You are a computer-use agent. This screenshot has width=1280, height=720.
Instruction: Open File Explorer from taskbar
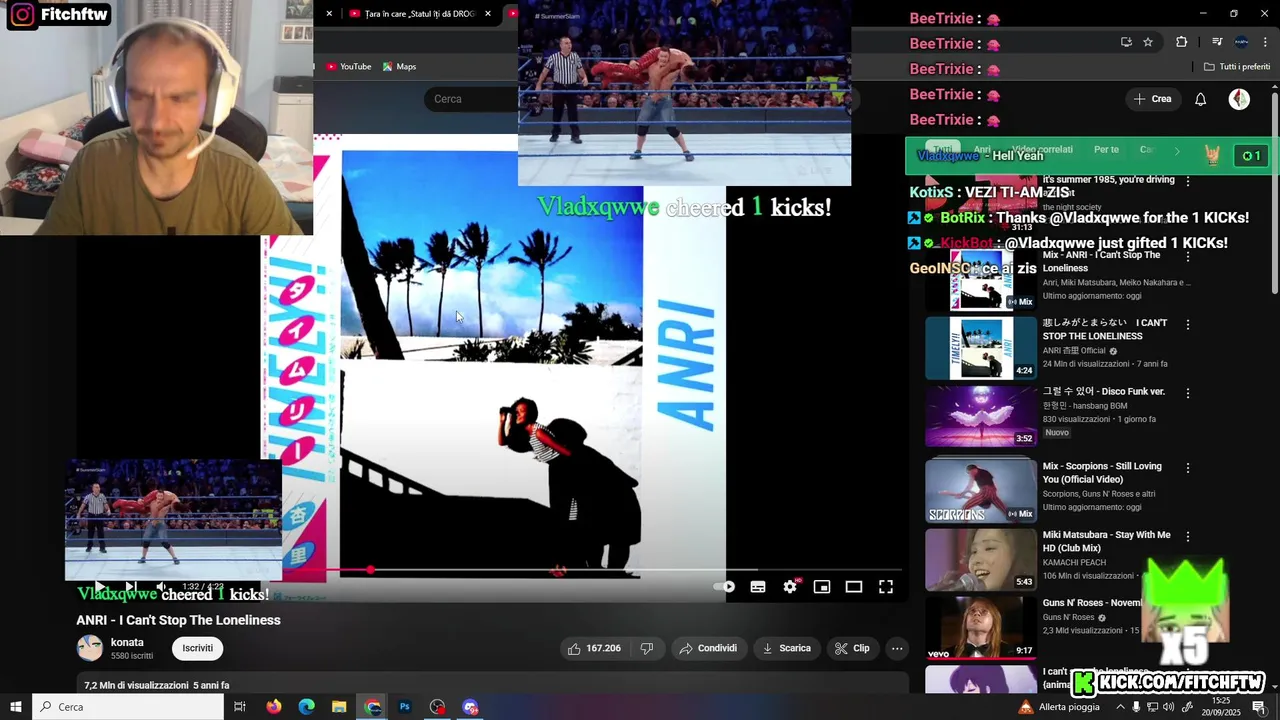pos(339,707)
